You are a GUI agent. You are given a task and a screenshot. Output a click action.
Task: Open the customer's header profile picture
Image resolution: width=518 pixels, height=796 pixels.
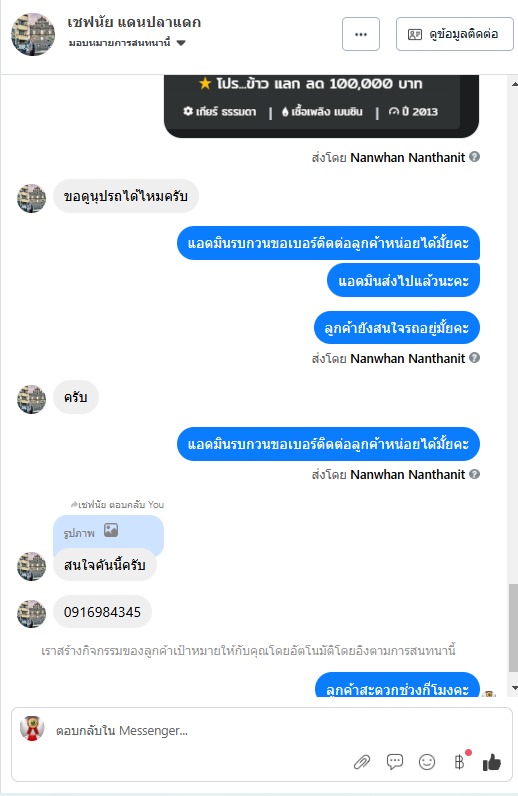point(33,34)
